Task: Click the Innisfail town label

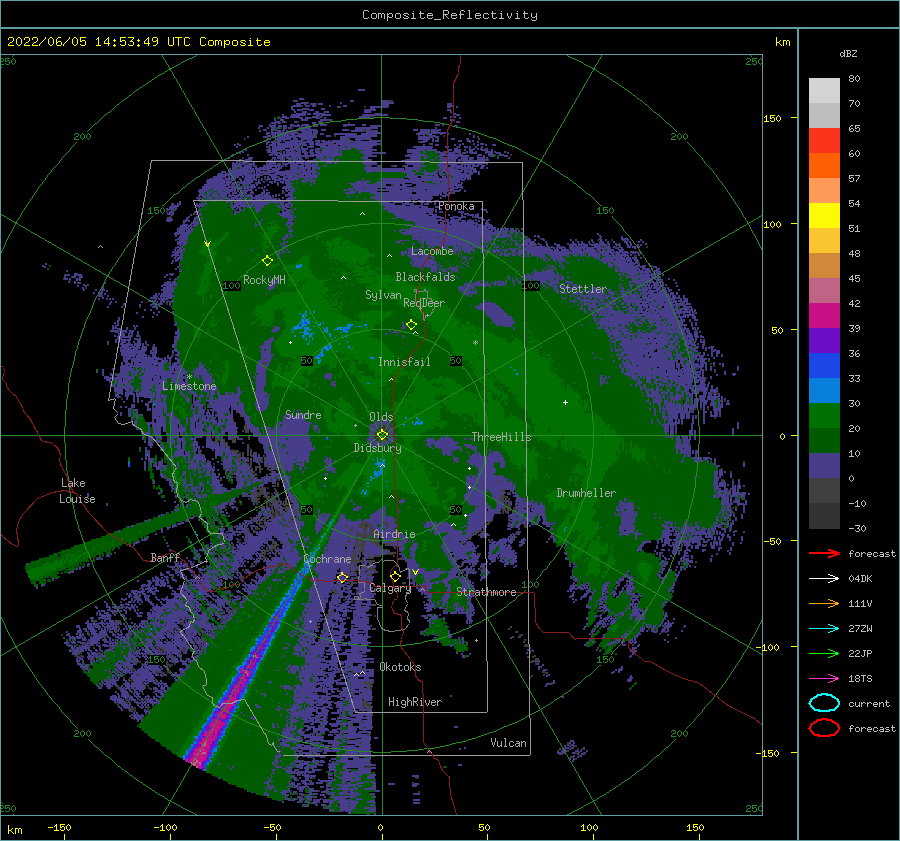Action: coord(404,362)
